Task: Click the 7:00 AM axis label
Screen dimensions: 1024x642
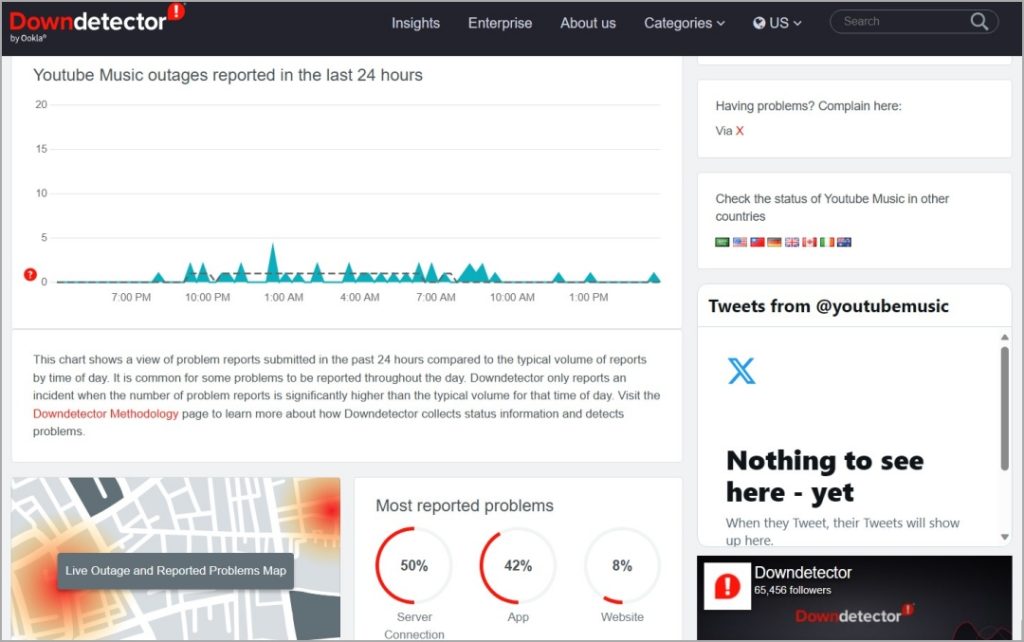Action: click(x=436, y=298)
